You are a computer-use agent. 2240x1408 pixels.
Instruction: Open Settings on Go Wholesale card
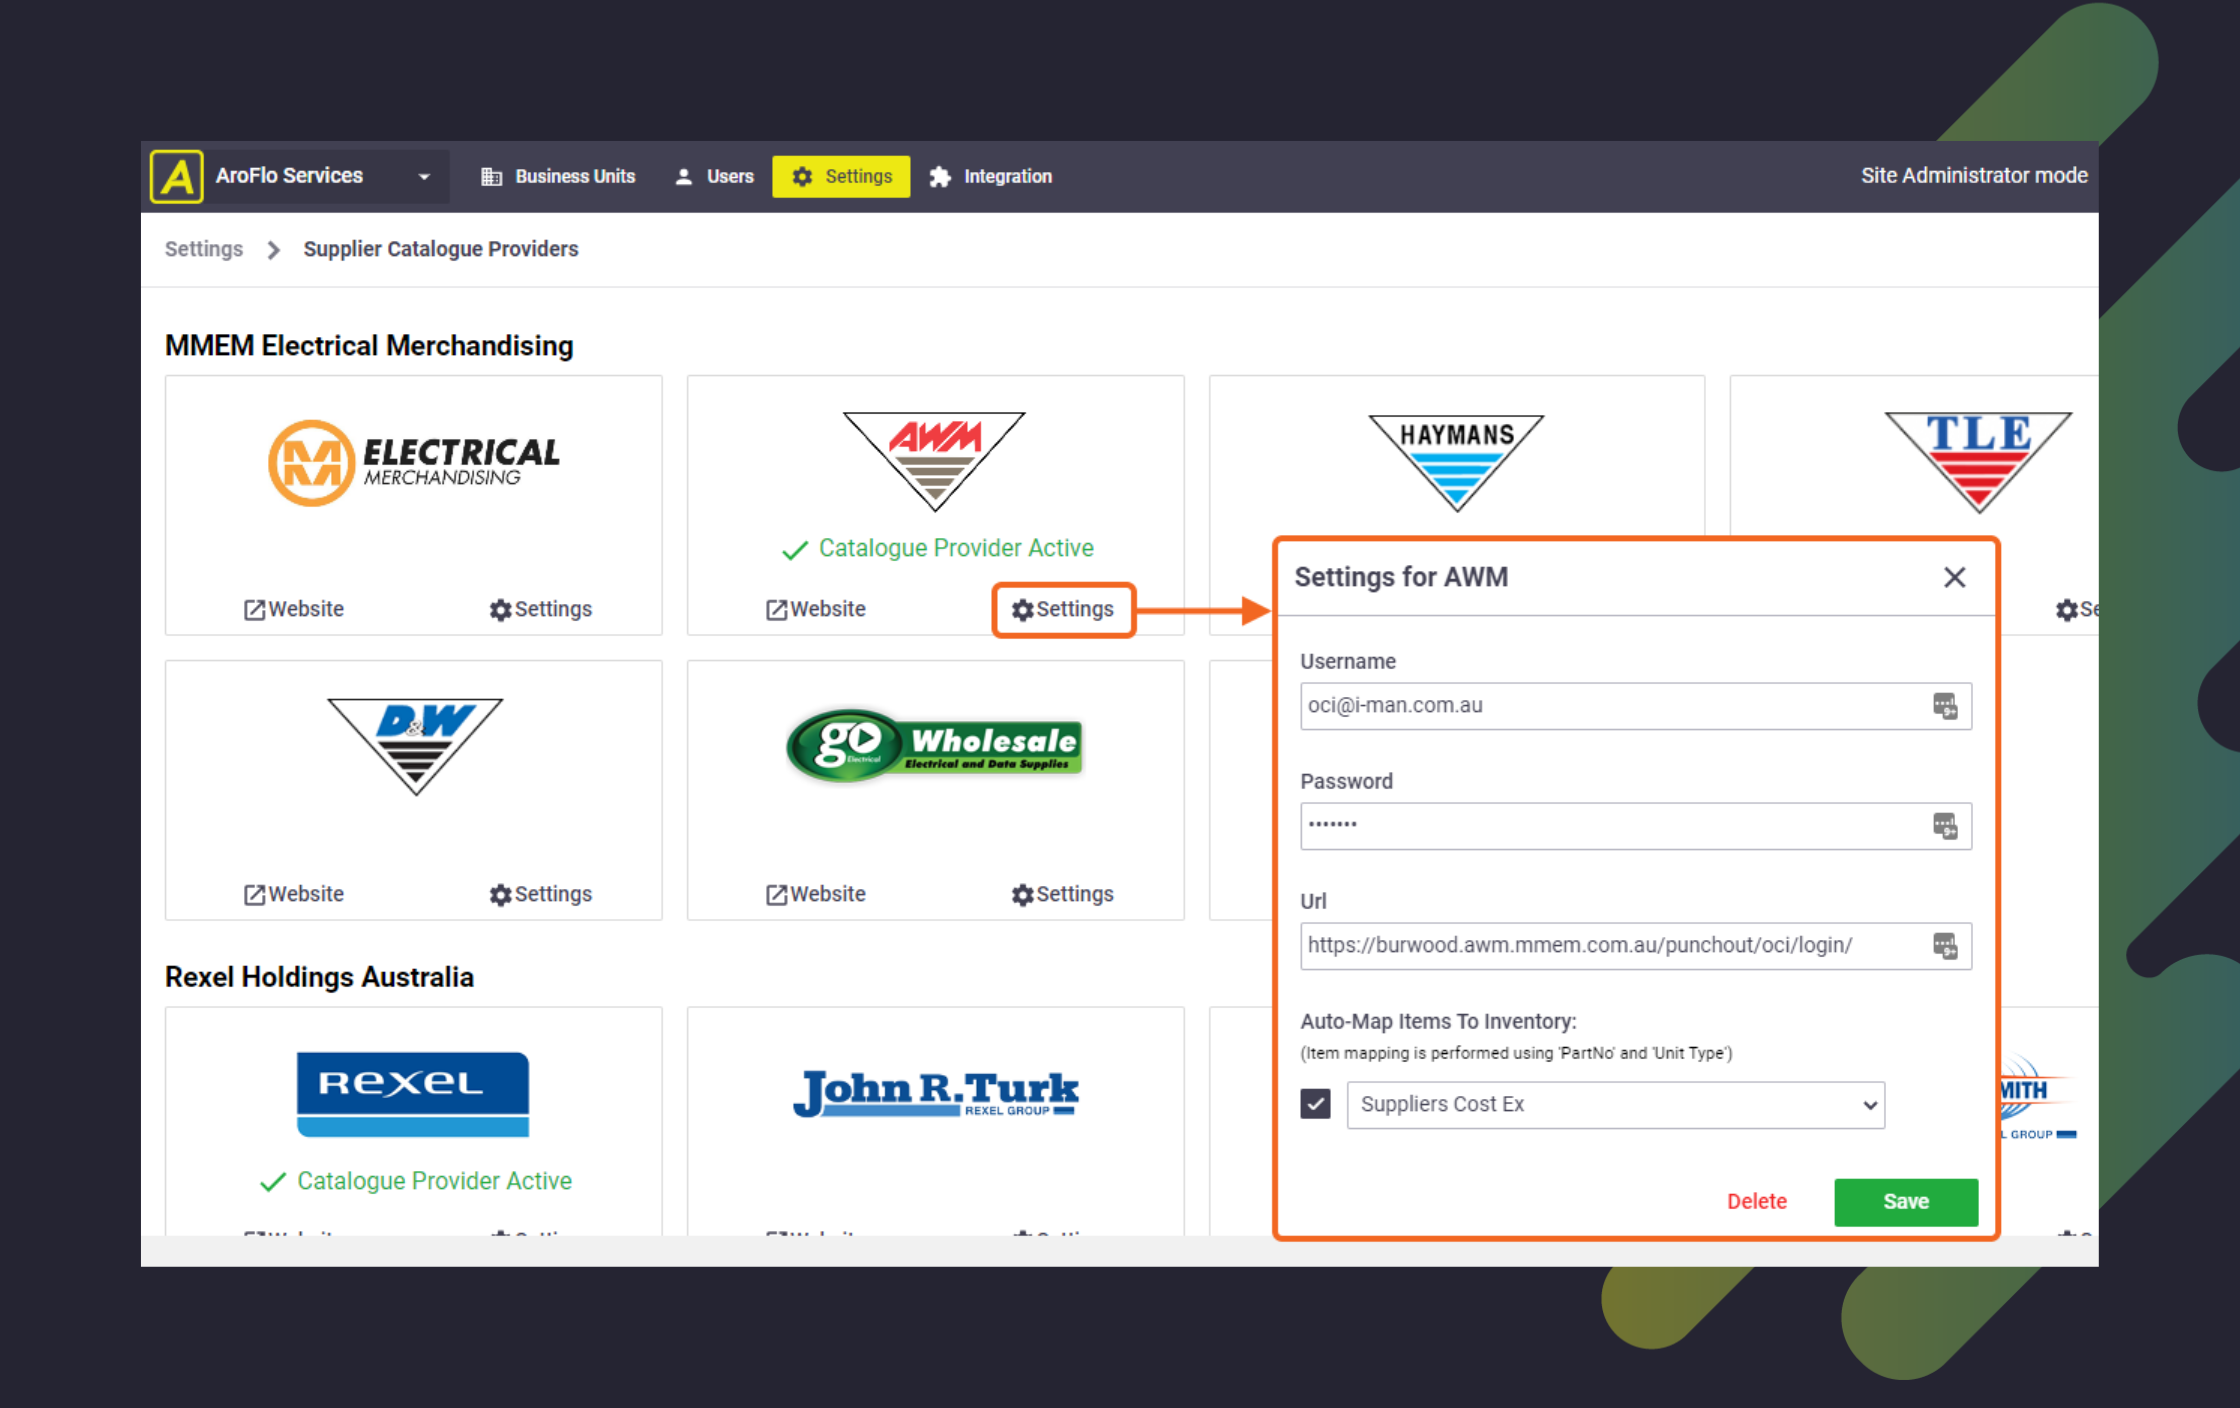point(1063,894)
